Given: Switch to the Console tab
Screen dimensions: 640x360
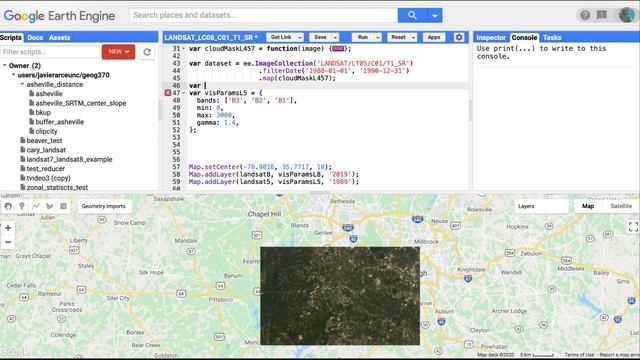Looking at the screenshot, I should coord(524,38).
